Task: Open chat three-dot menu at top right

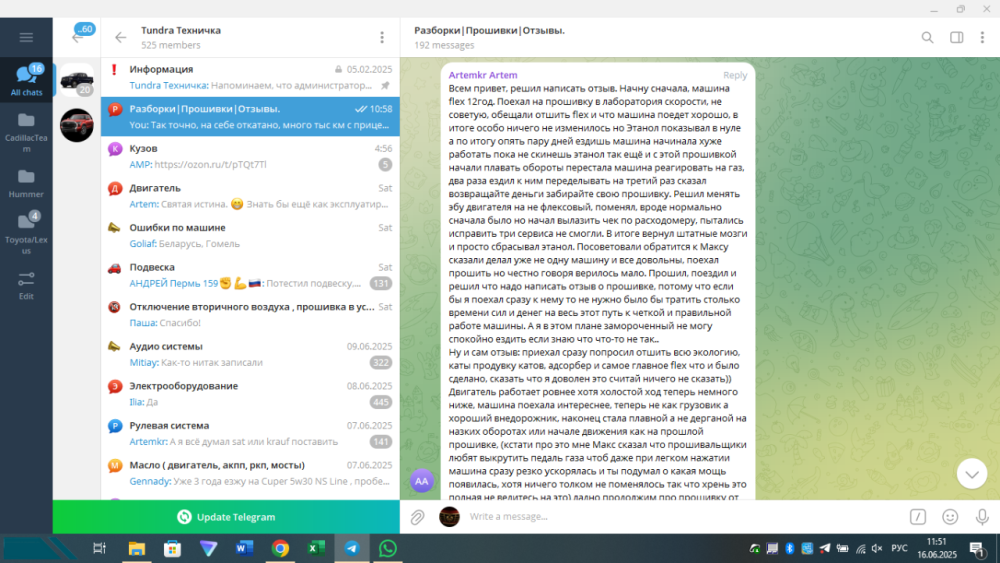Action: tap(984, 38)
